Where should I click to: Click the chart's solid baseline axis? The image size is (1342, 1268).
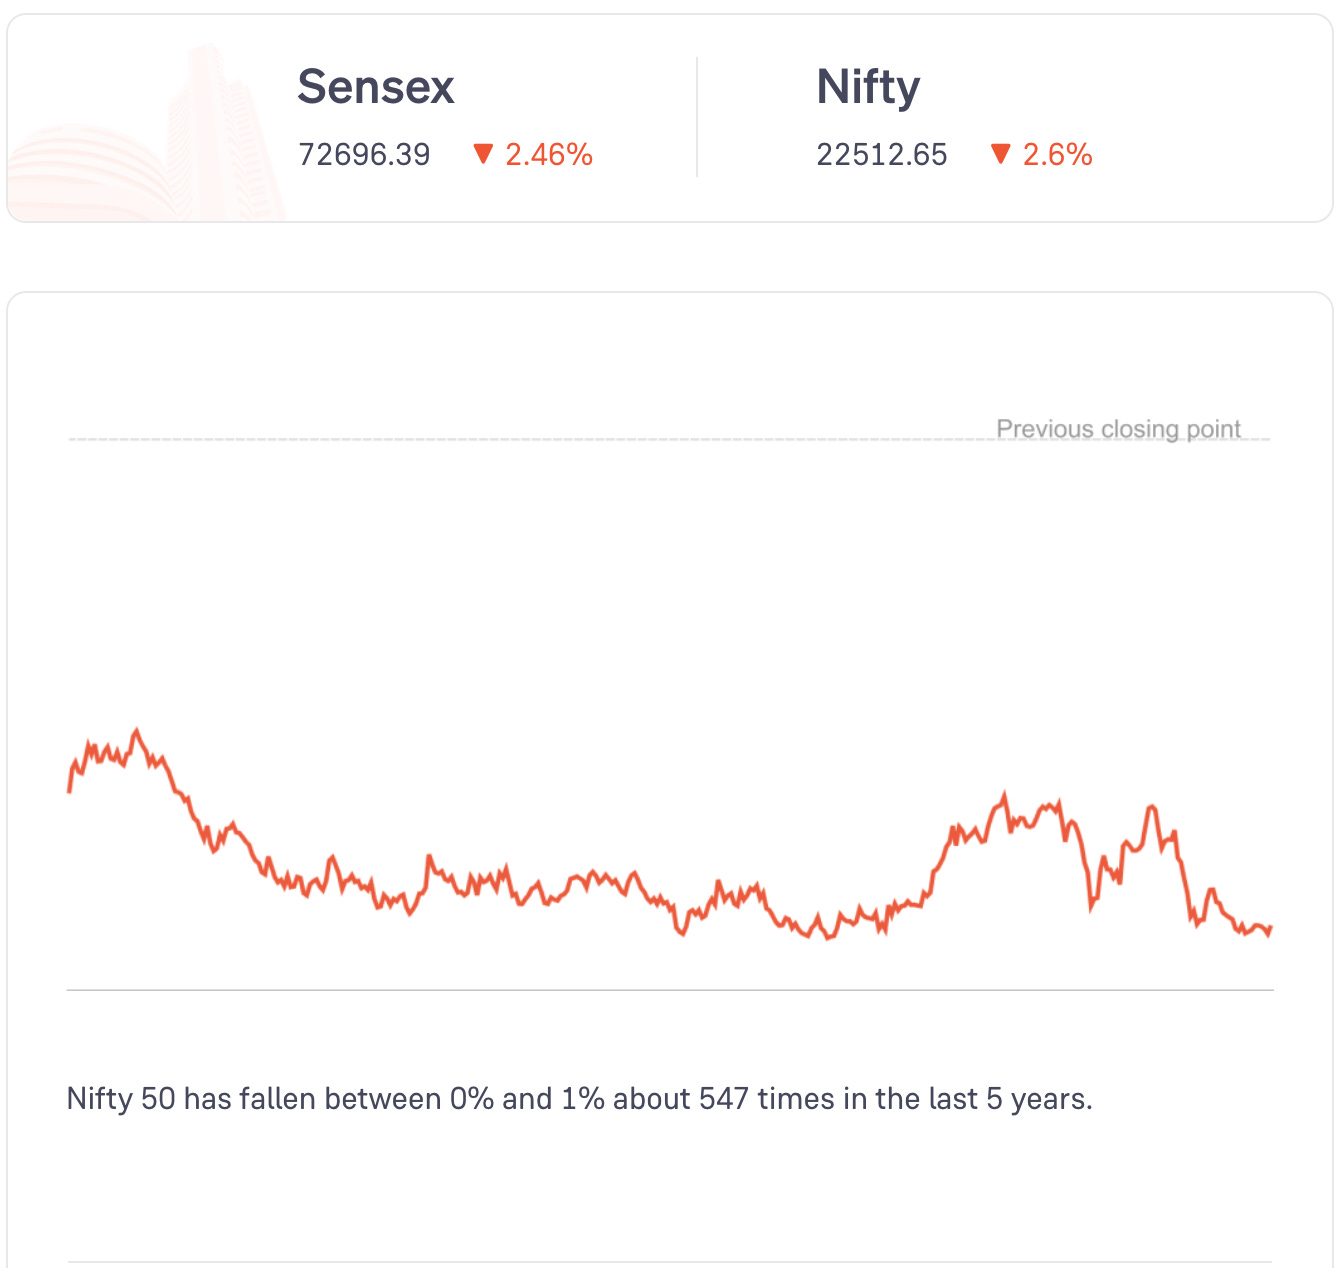point(670,990)
